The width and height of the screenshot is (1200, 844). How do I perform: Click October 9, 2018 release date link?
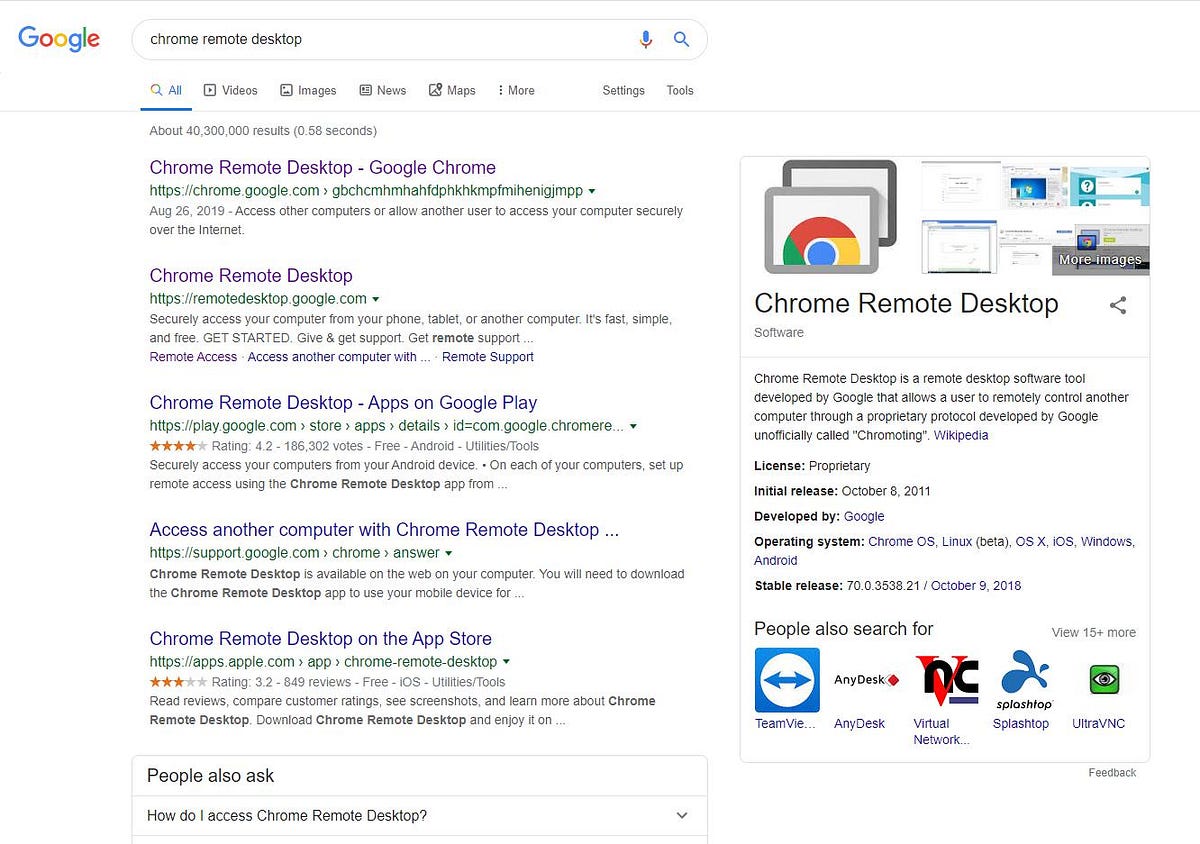coord(978,585)
